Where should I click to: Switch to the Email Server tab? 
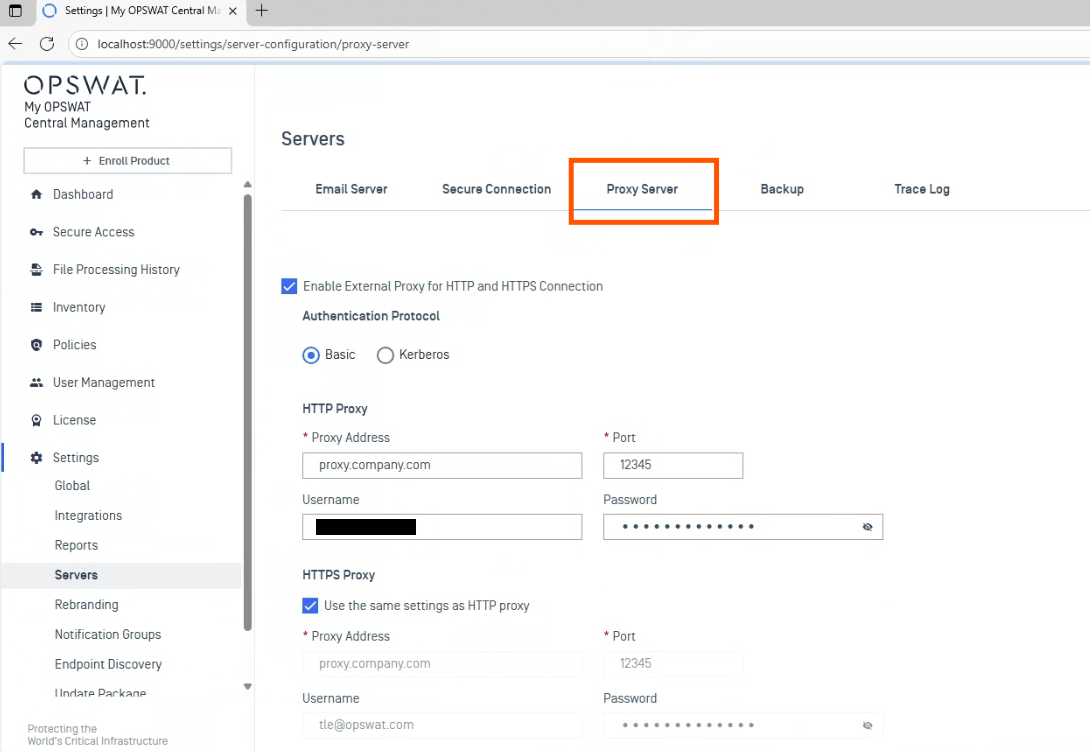[351, 189]
